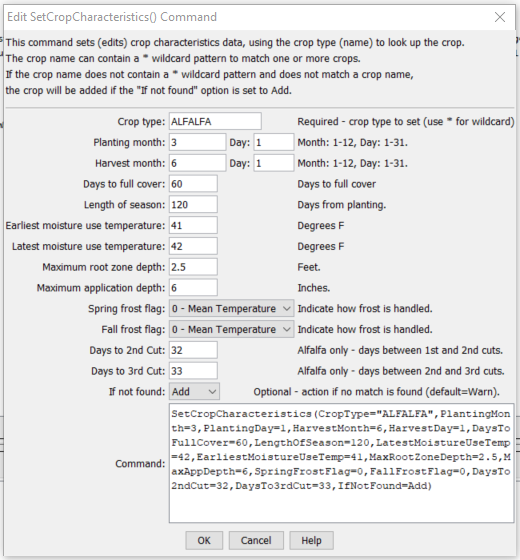
Task: Edit the Length of season field
Action: tap(193, 204)
